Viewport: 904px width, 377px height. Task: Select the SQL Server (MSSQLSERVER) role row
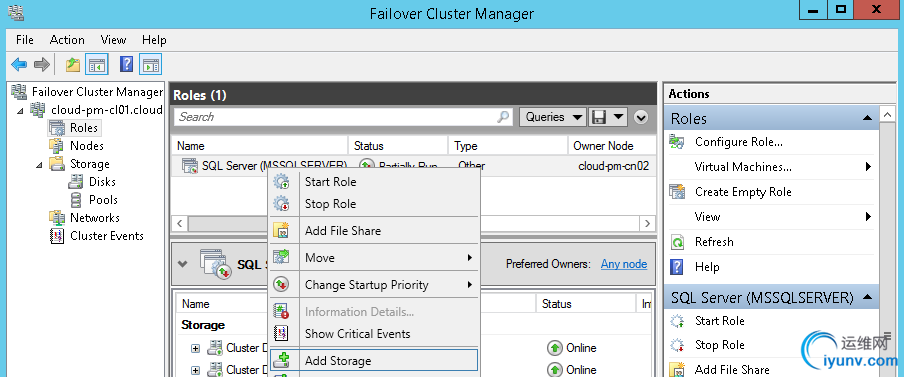click(414, 166)
